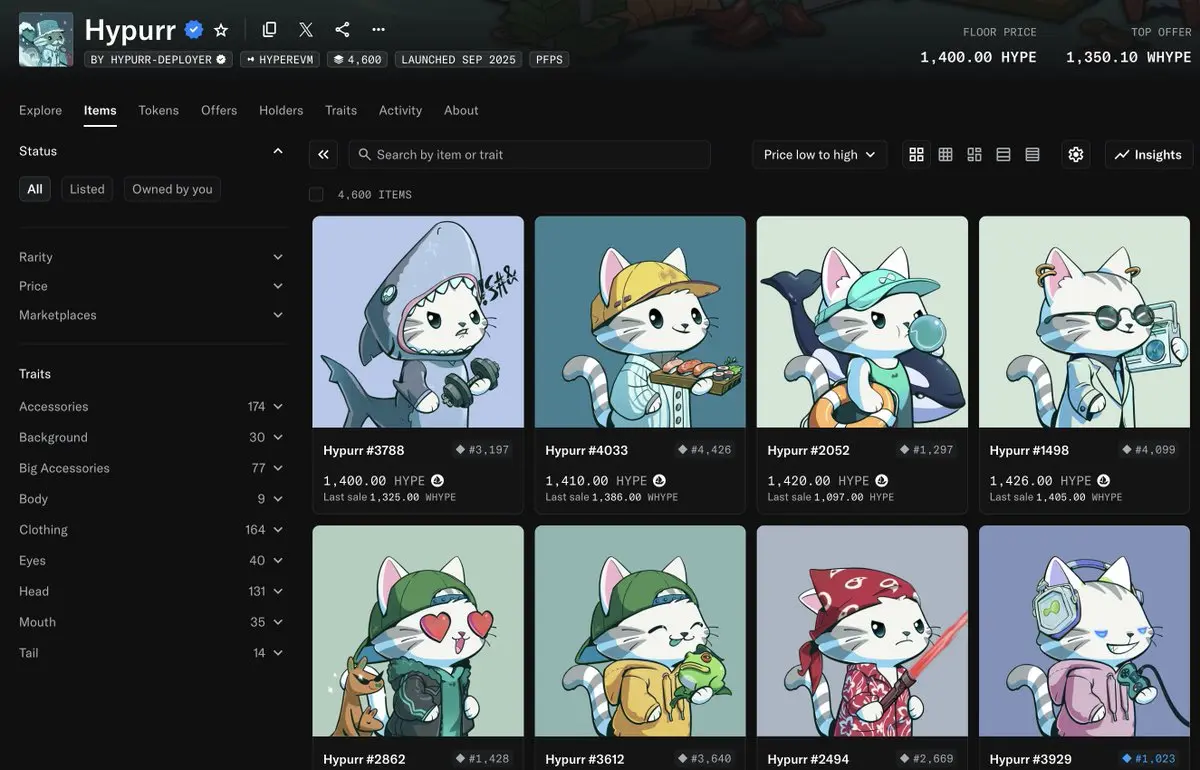Switch to the Offers tab

[219, 110]
